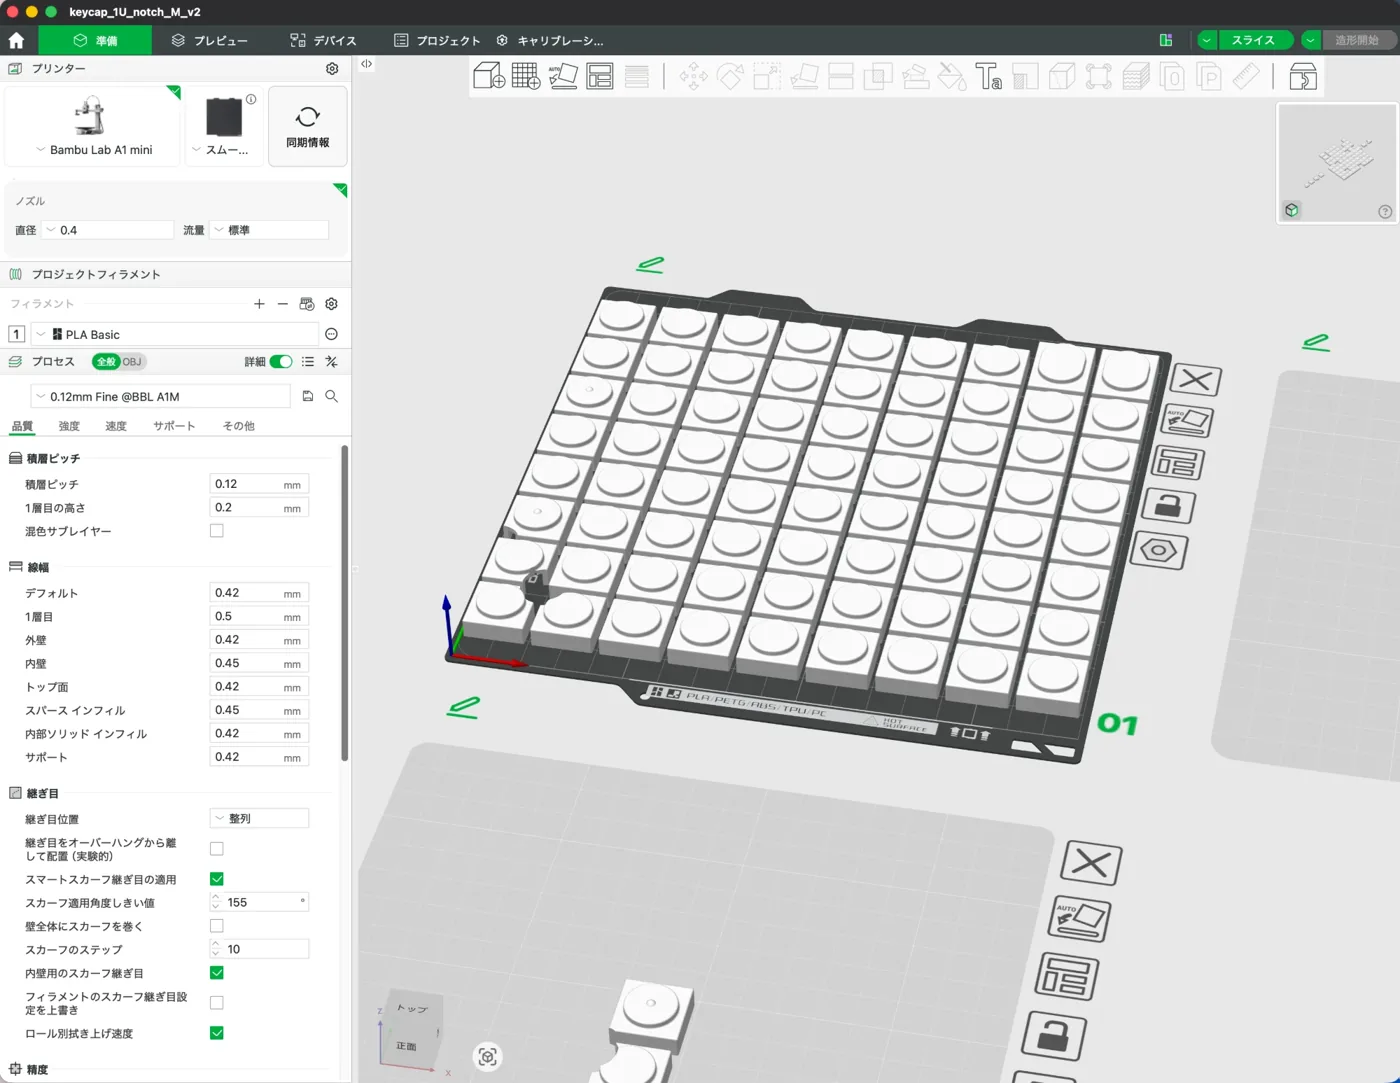Switch to the プレビュー tab
This screenshot has height=1083, width=1400.
209,40
